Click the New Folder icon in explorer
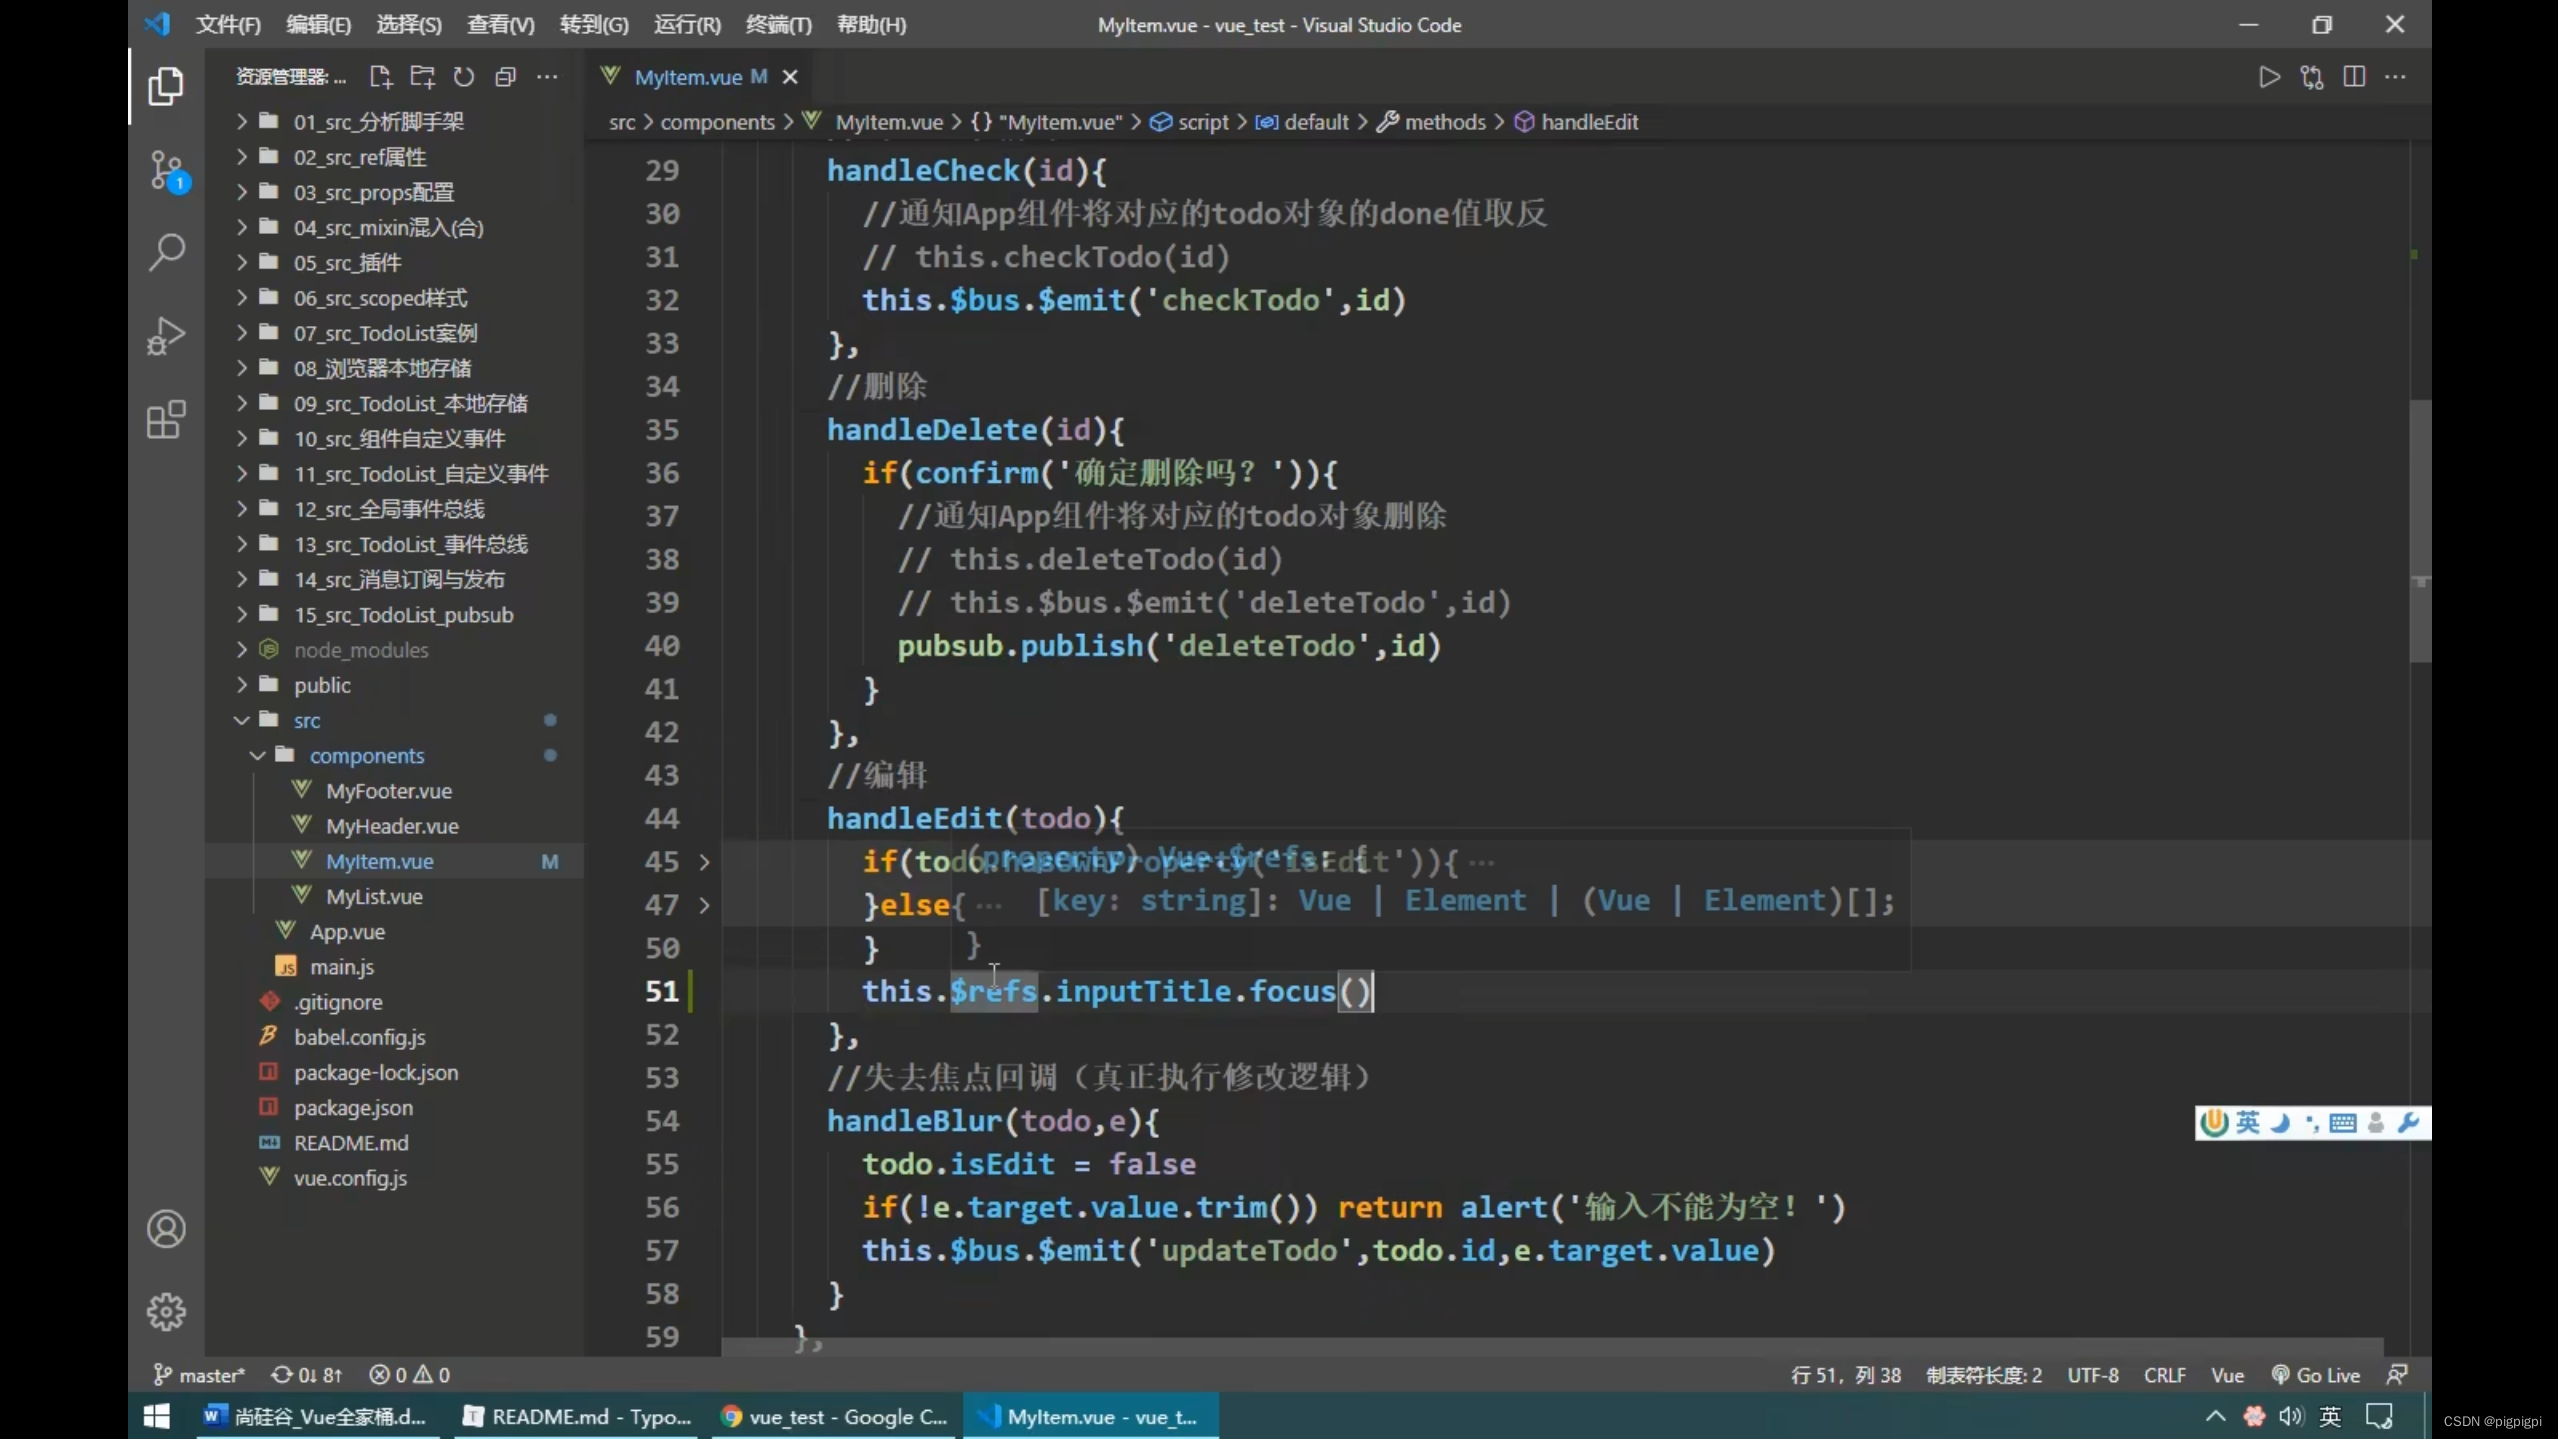2558x1439 pixels. click(422, 77)
